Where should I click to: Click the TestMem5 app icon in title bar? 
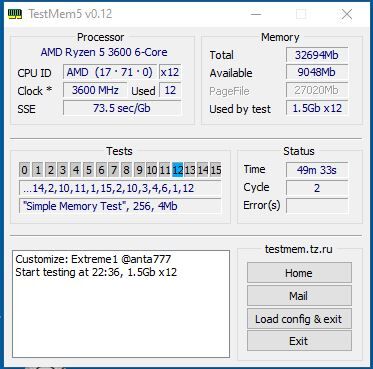pos(15,14)
